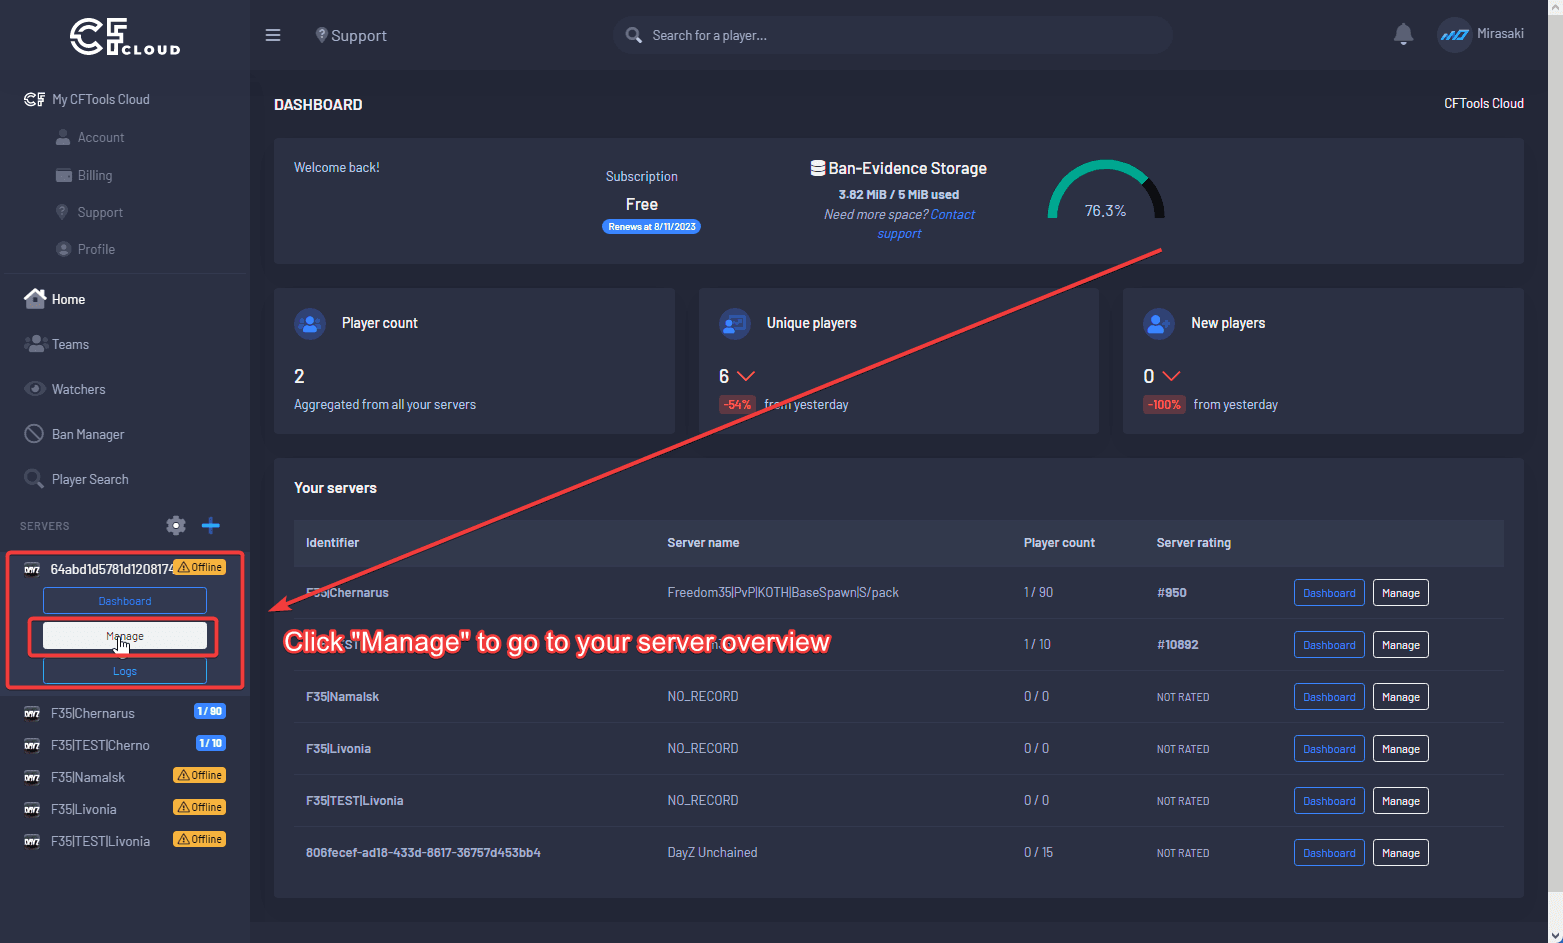Click the DayZ icon beside F35|Chernarus
The height and width of the screenshot is (943, 1563).
(x=32, y=713)
